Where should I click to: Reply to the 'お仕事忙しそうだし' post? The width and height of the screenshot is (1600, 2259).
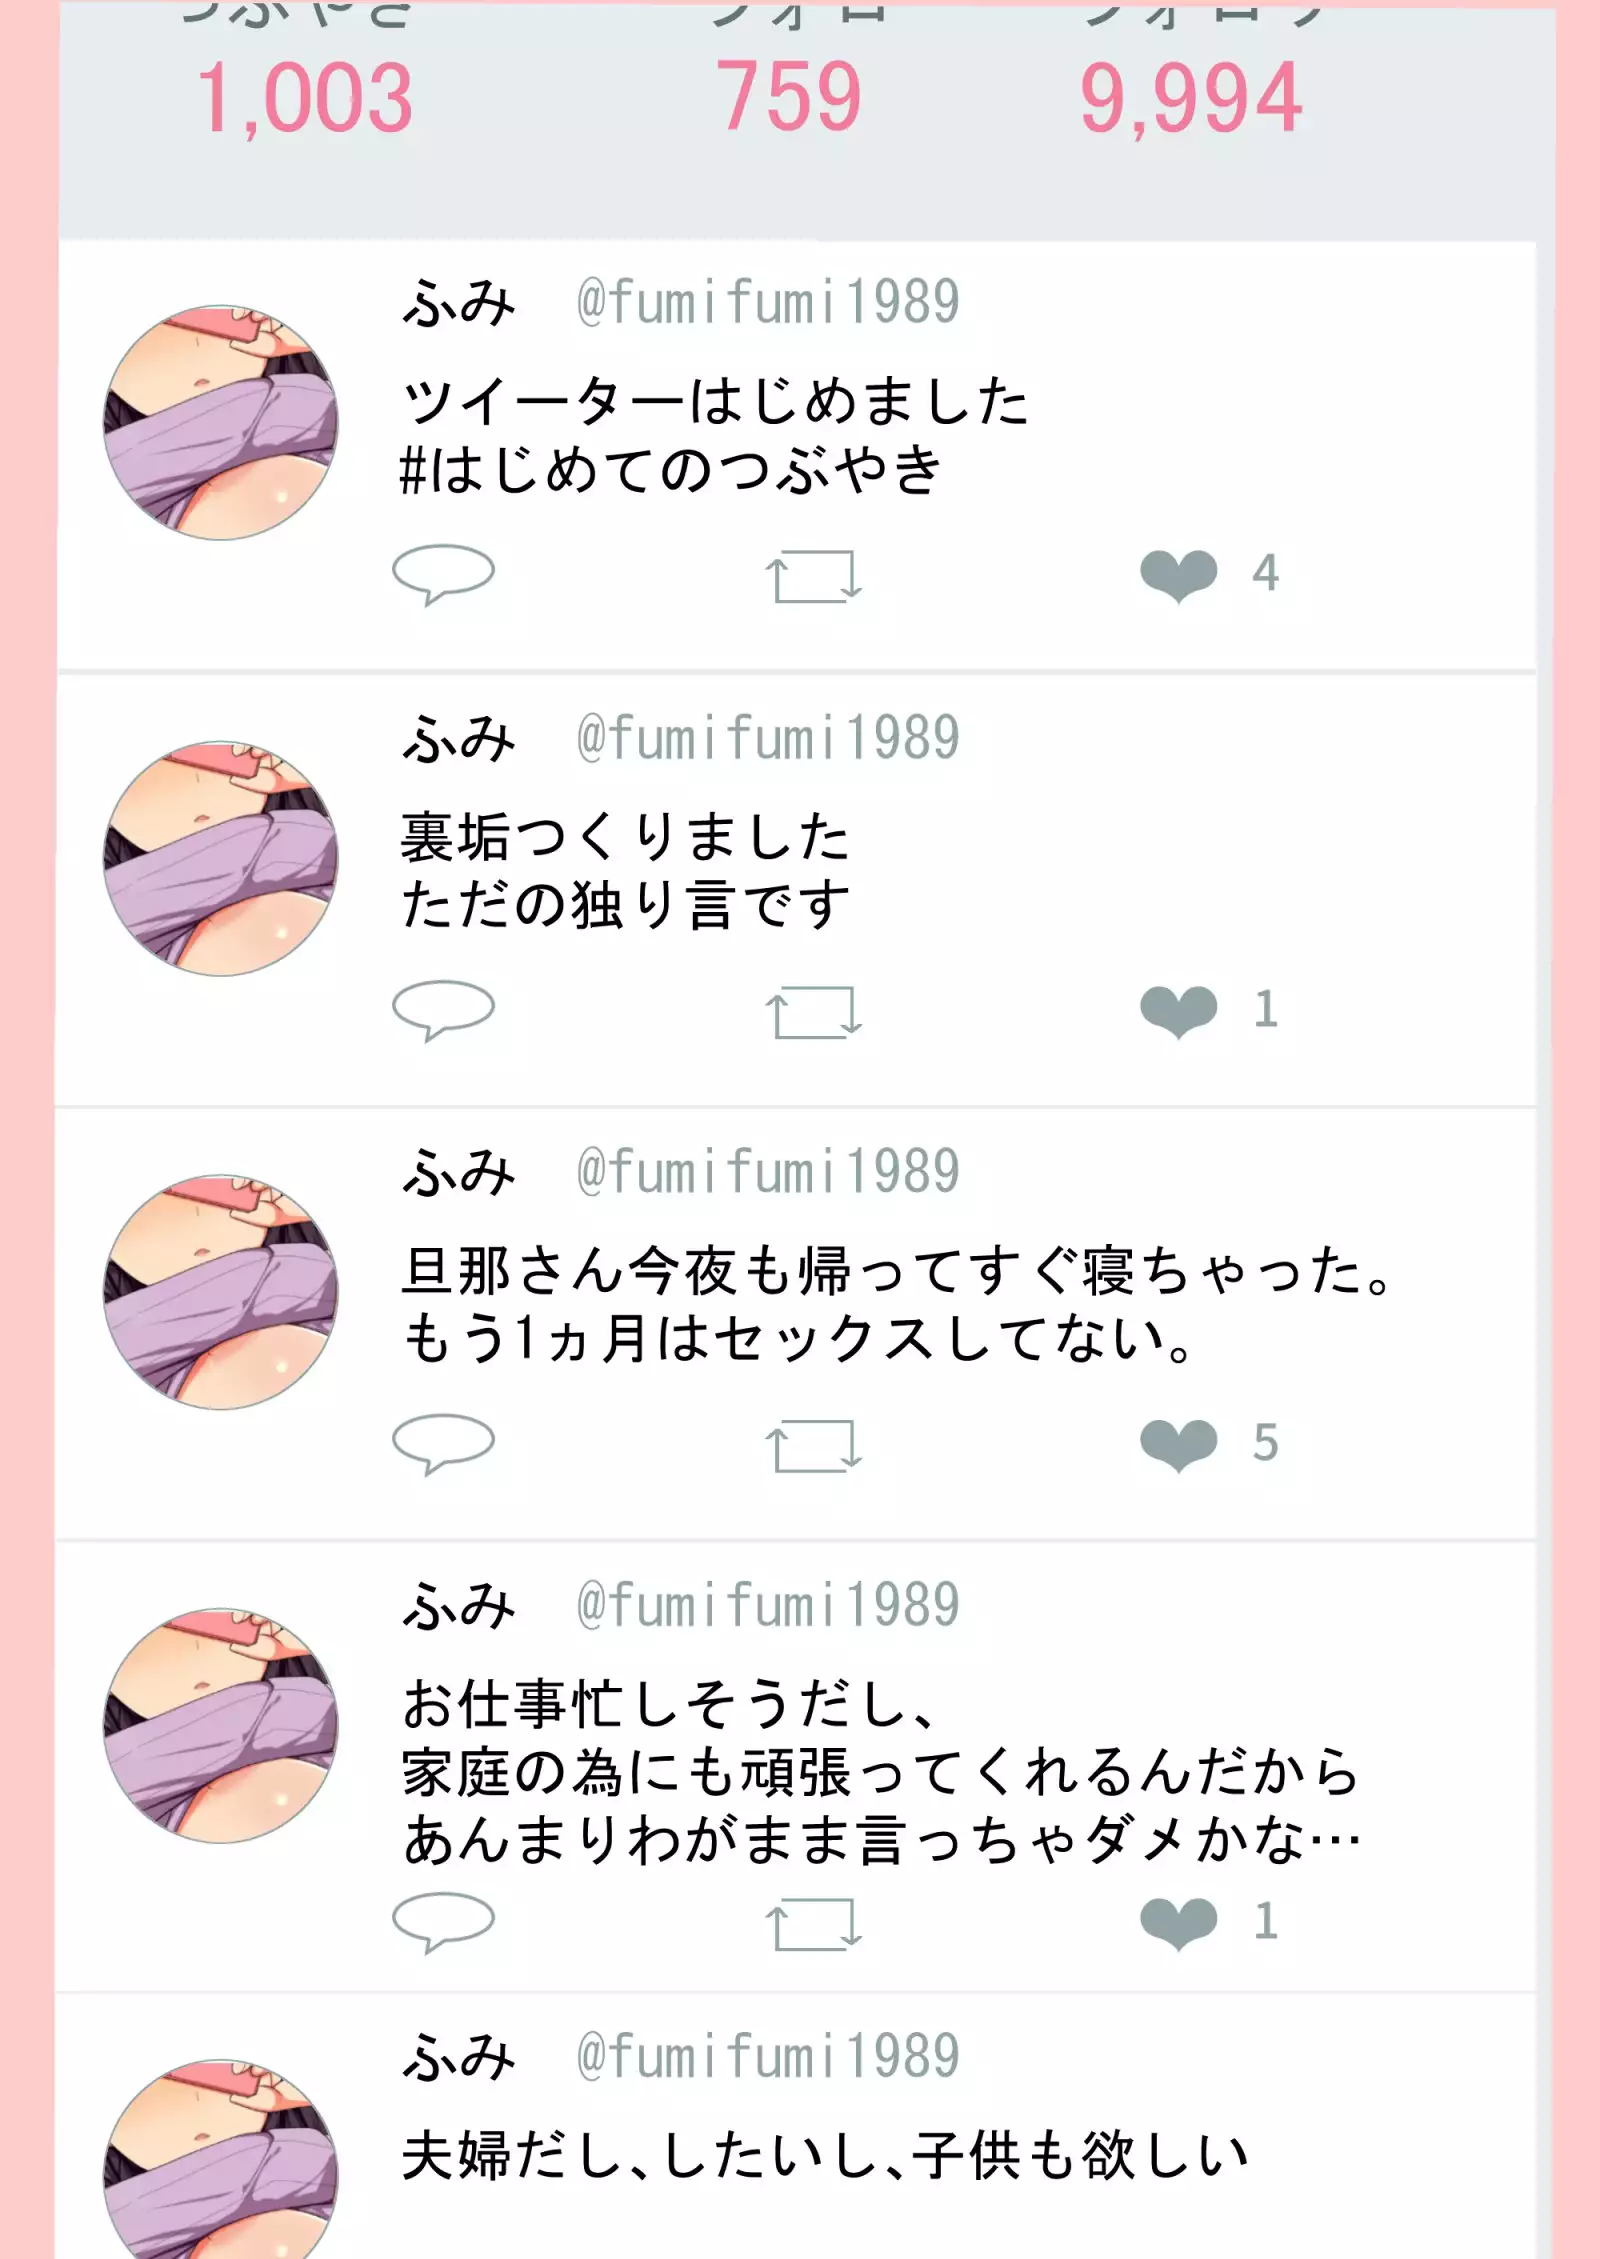443,1921
